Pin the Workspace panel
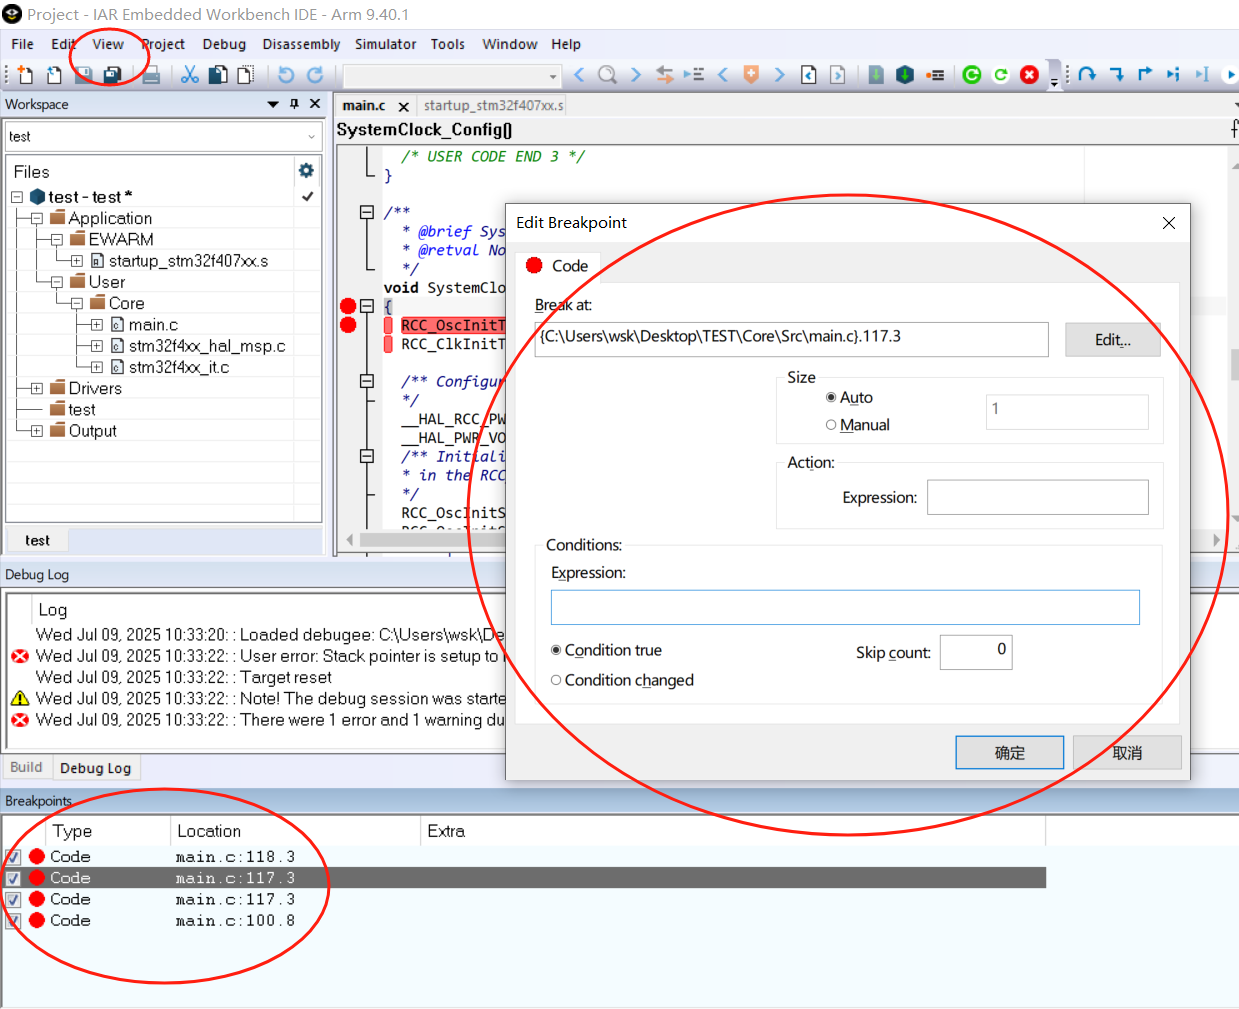The height and width of the screenshot is (1009, 1239). 294,104
